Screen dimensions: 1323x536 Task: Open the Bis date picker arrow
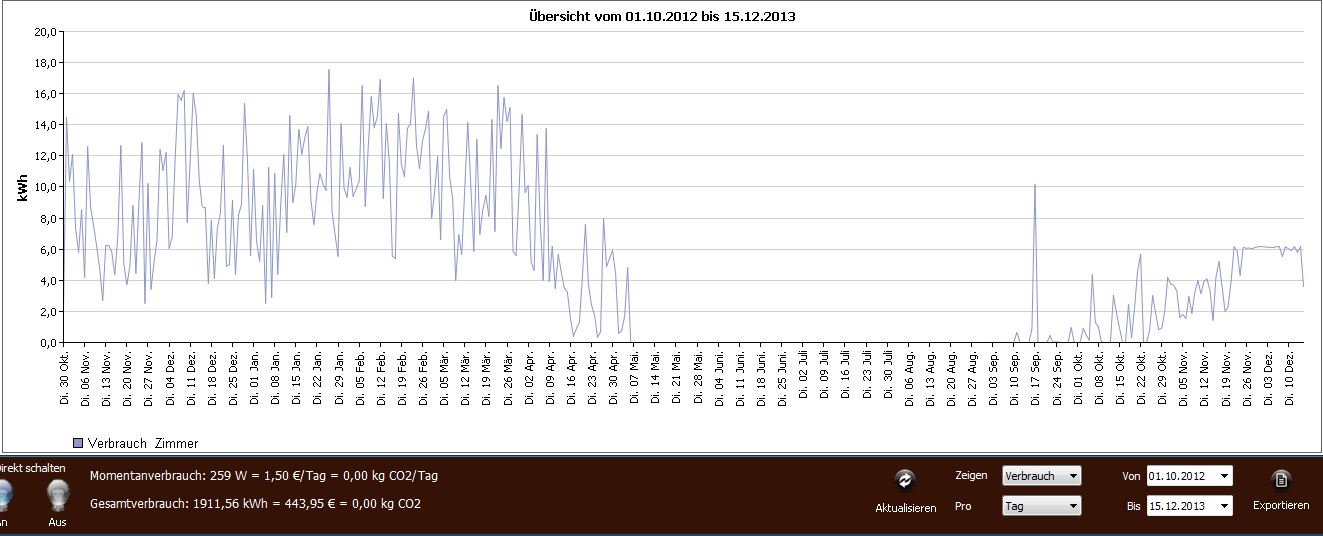click(x=1225, y=506)
